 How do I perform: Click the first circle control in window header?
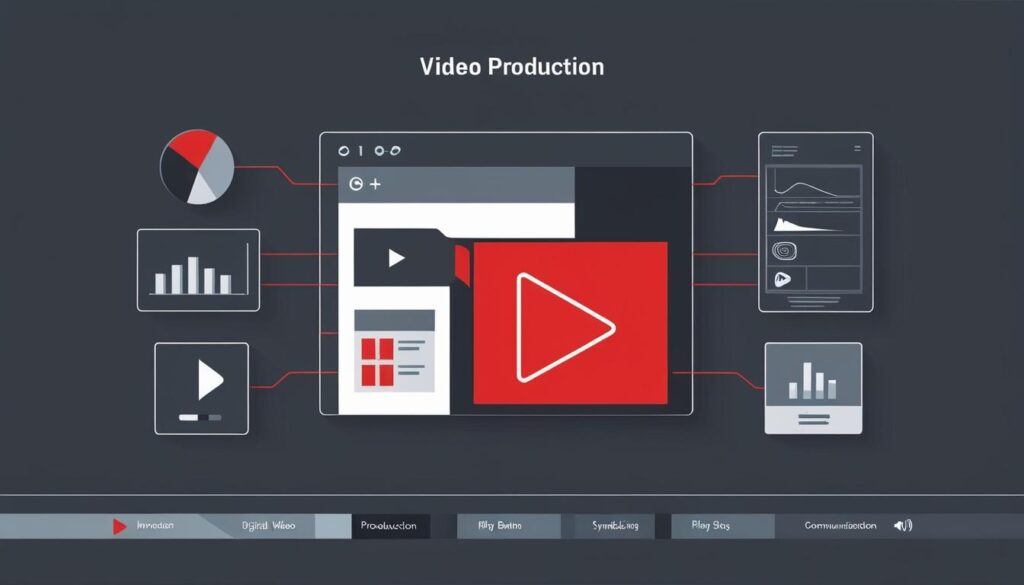point(345,151)
